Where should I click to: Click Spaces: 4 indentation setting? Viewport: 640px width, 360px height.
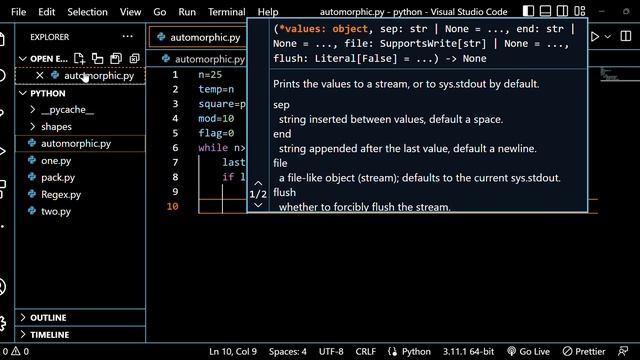point(287,351)
